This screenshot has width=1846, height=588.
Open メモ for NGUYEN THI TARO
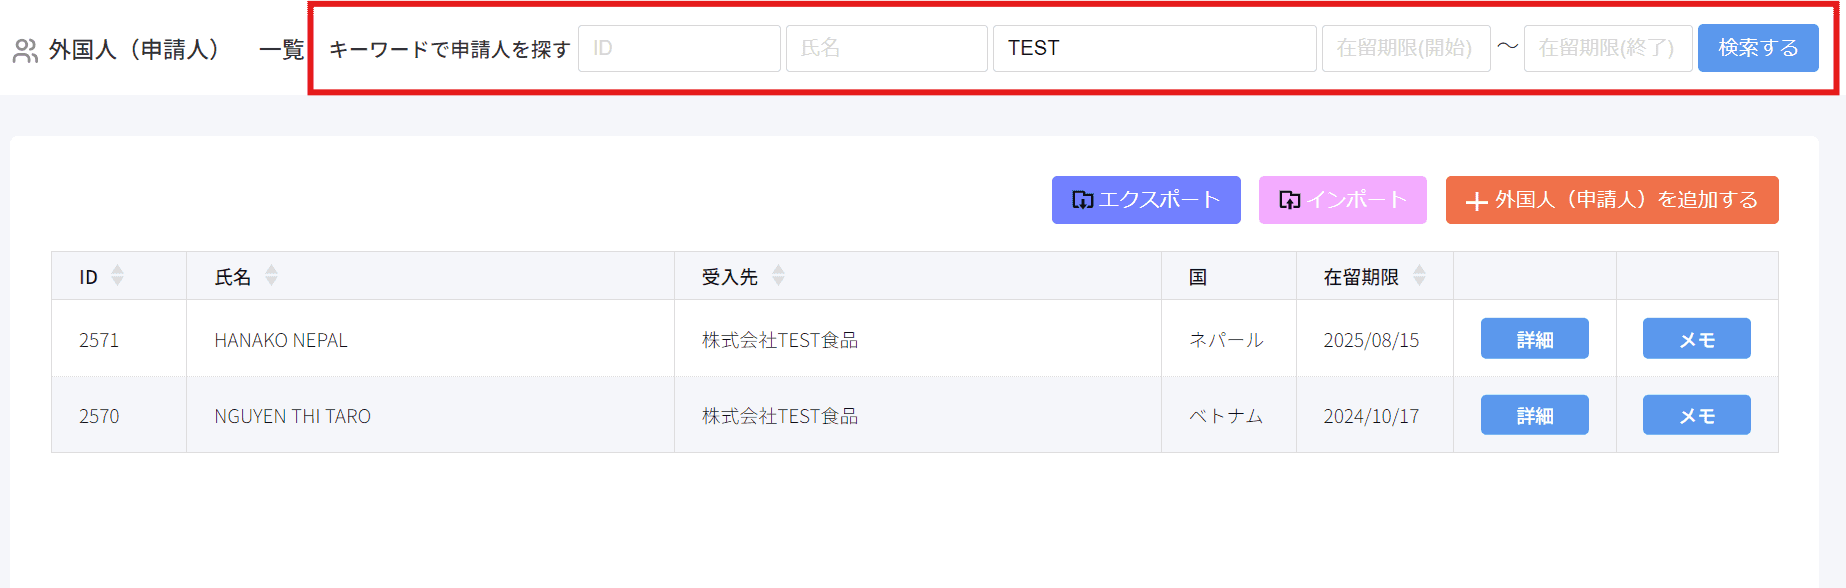tap(1696, 415)
